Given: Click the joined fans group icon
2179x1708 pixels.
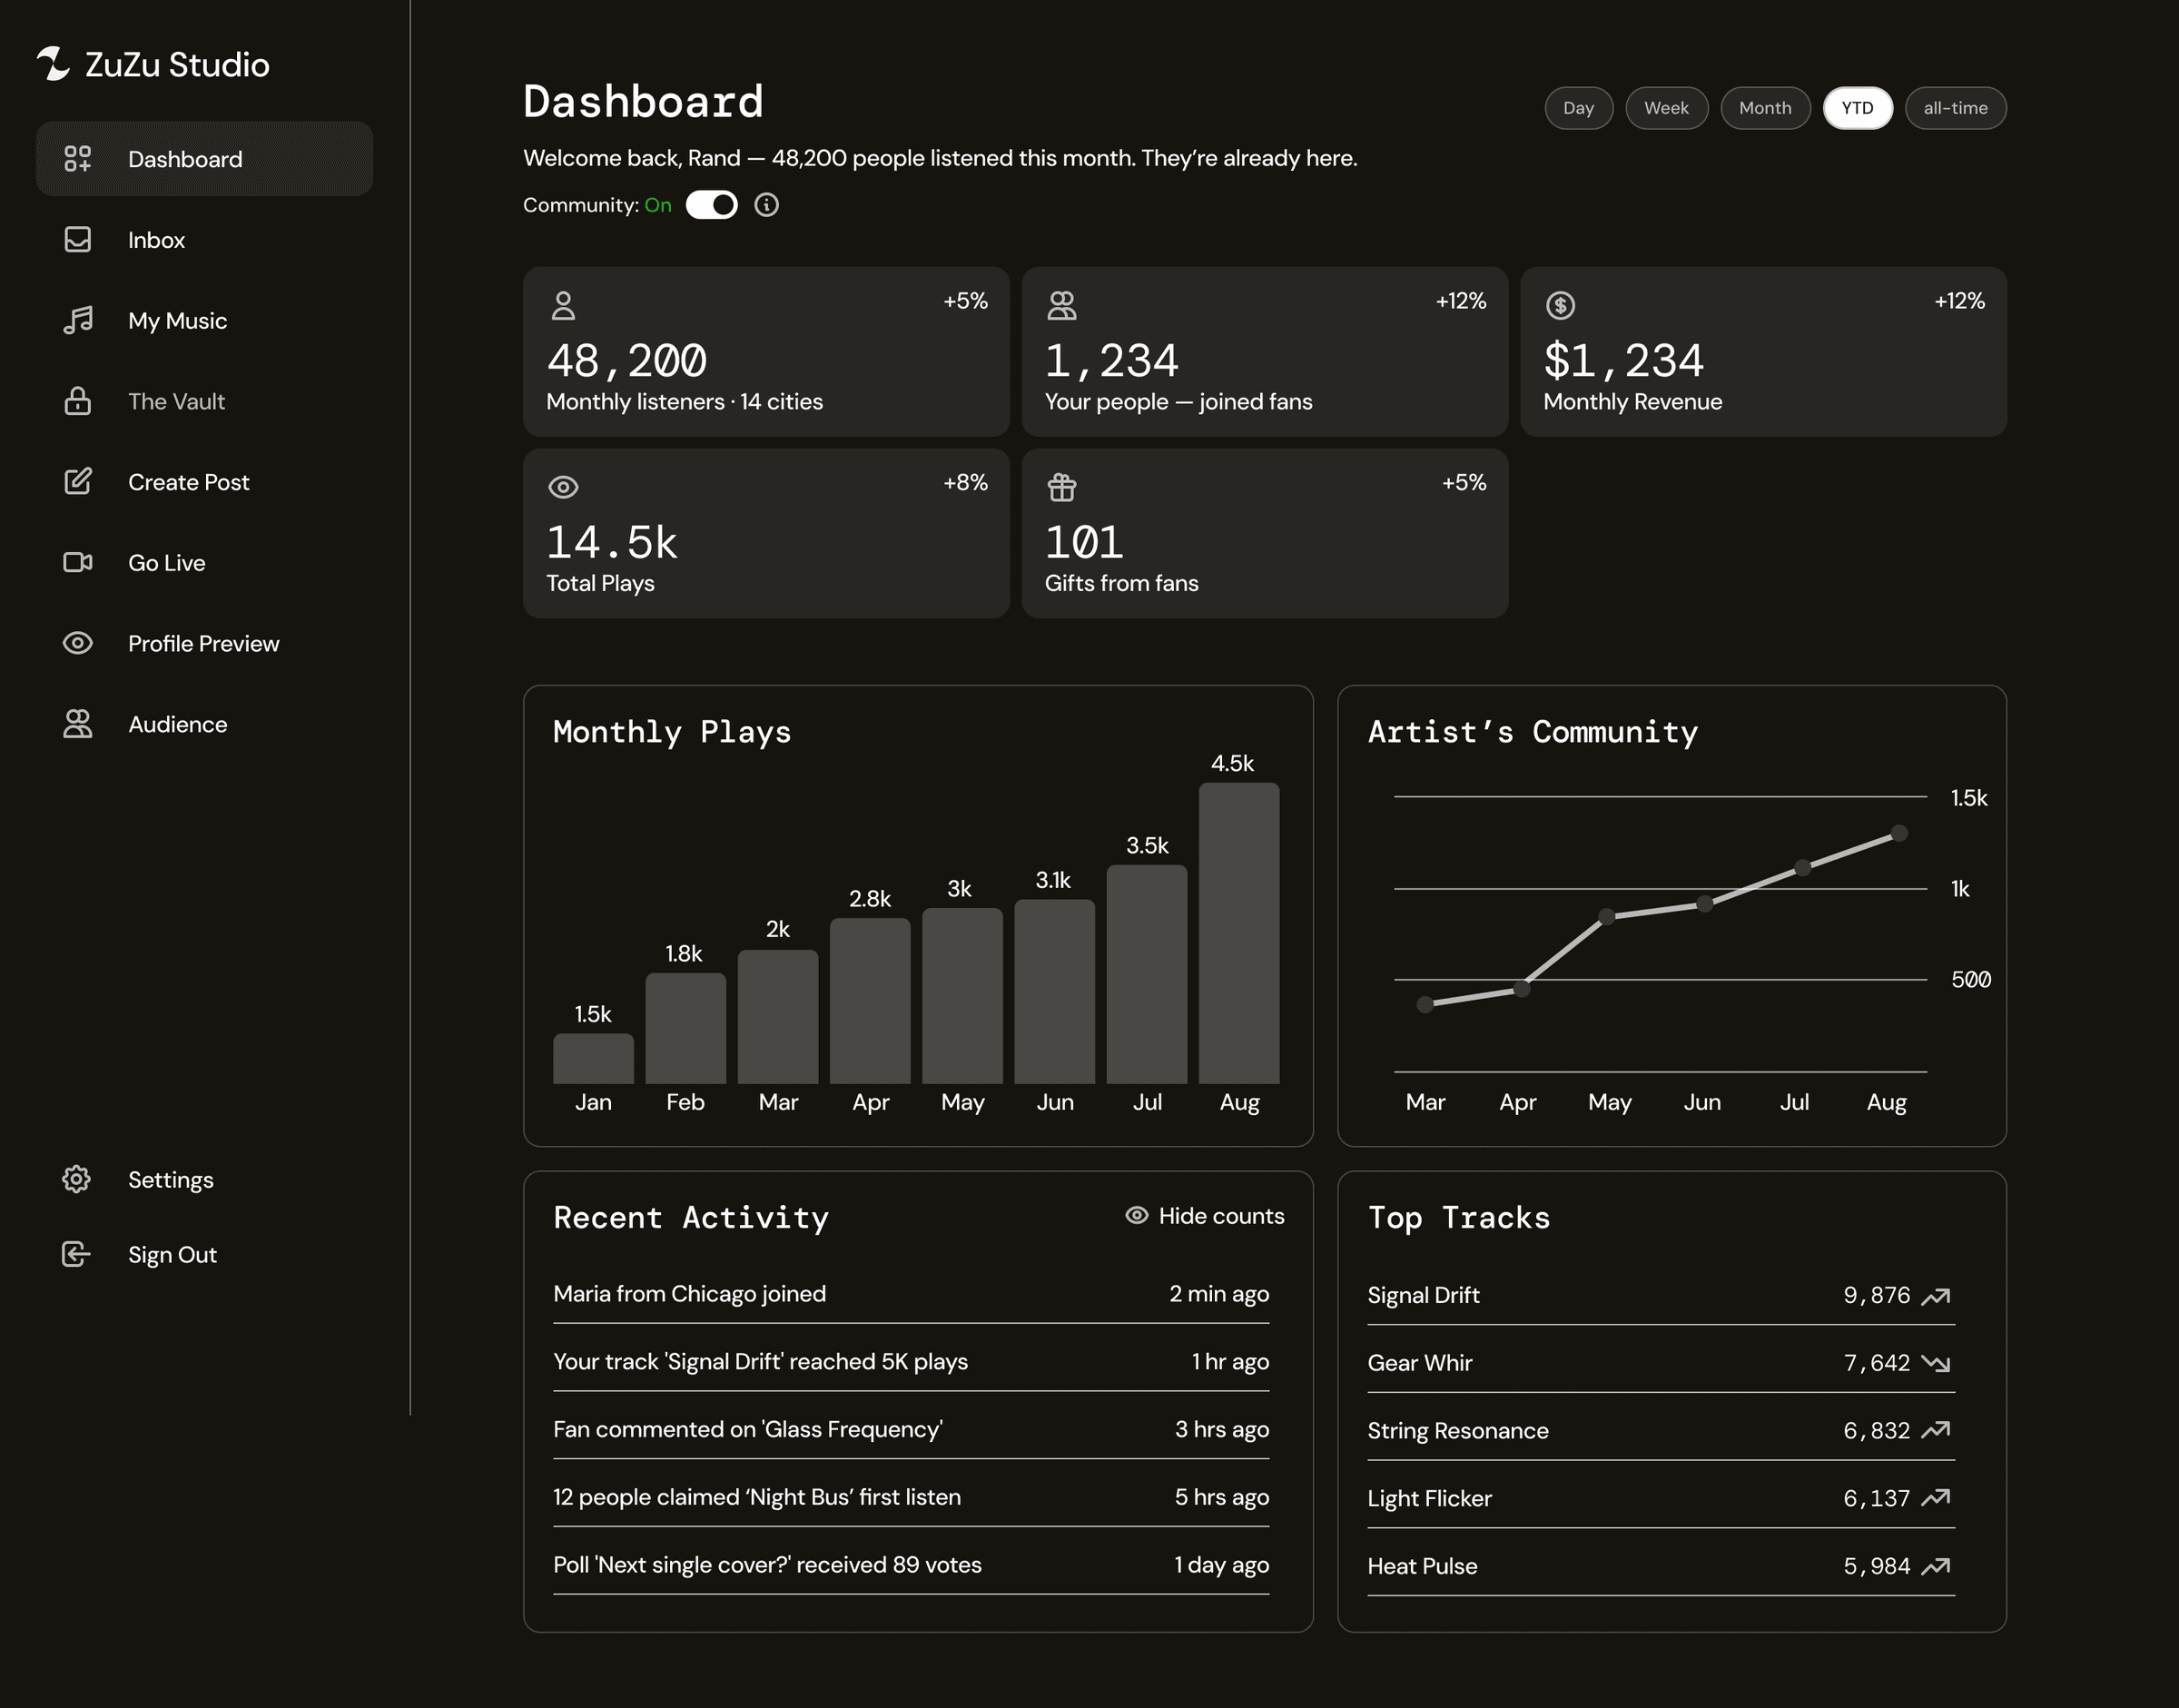Looking at the screenshot, I should click(x=1062, y=306).
